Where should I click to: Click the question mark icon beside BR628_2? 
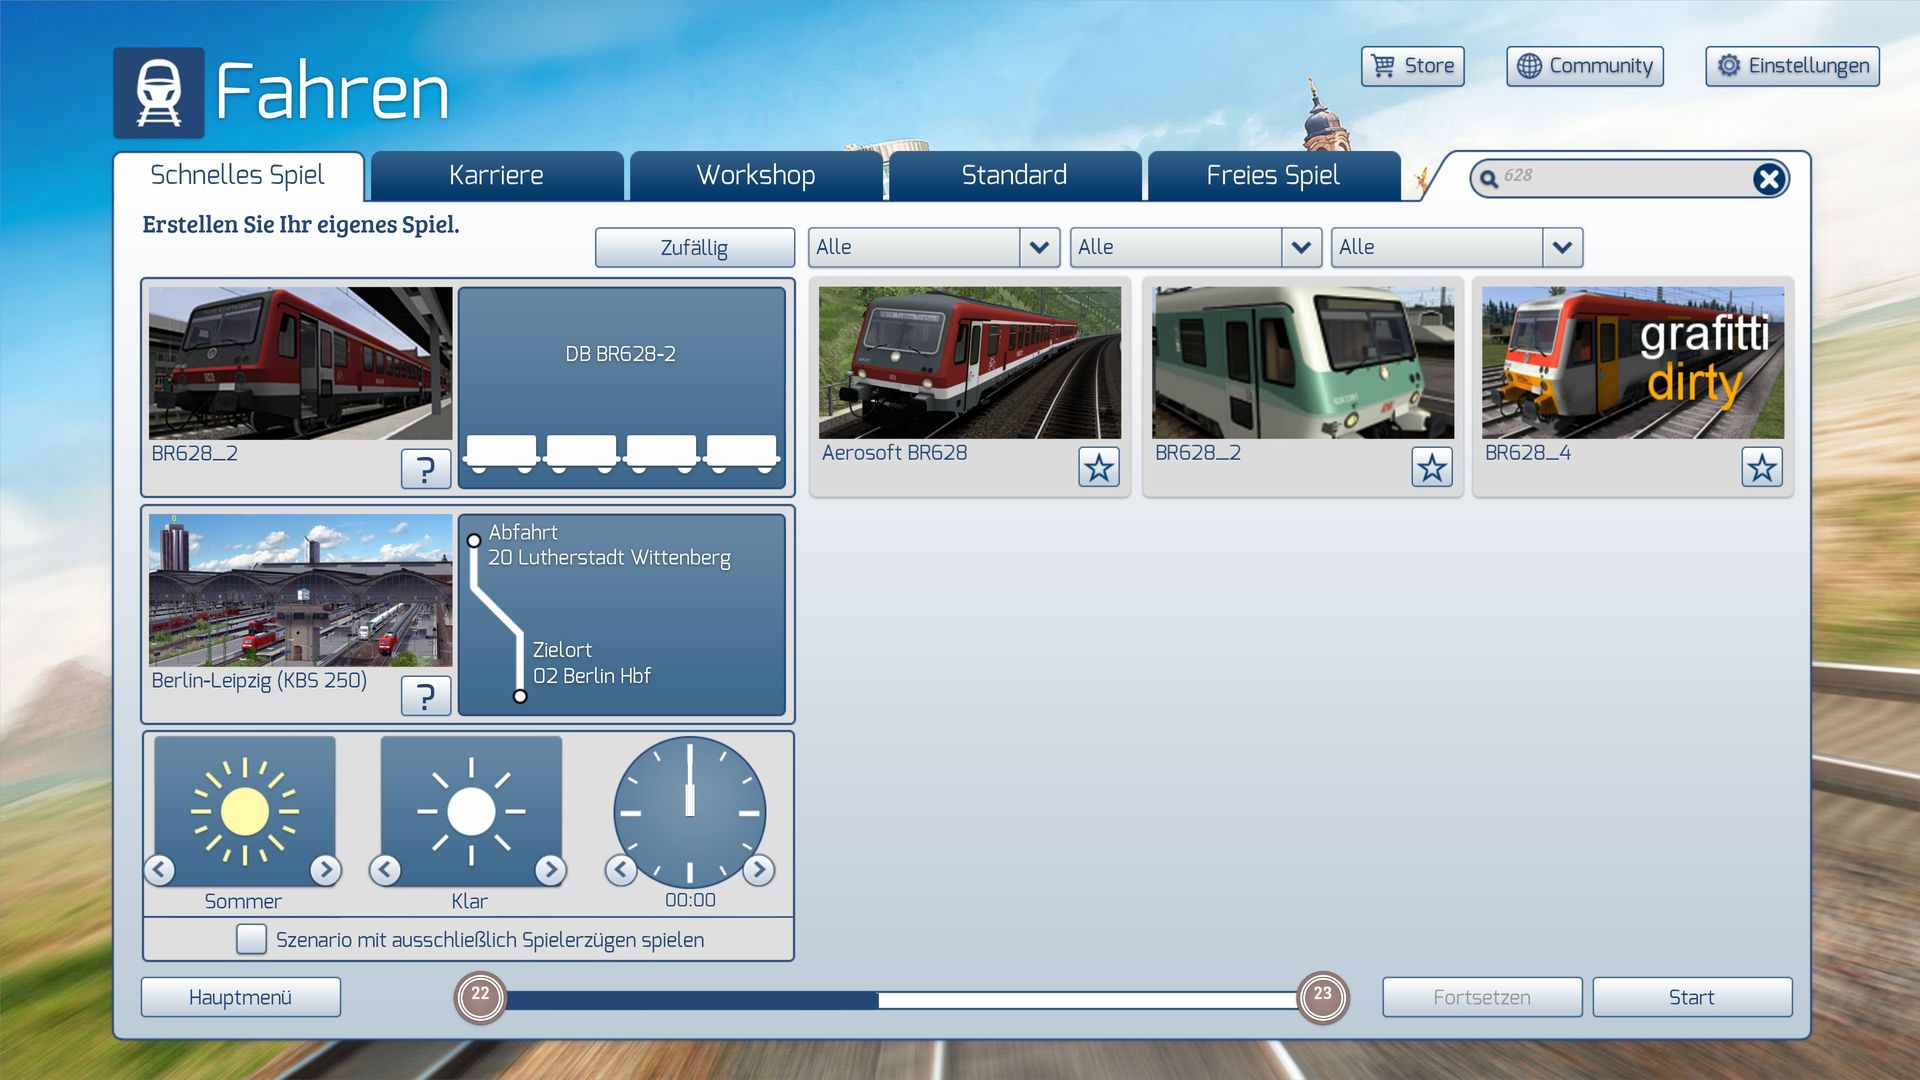click(425, 468)
